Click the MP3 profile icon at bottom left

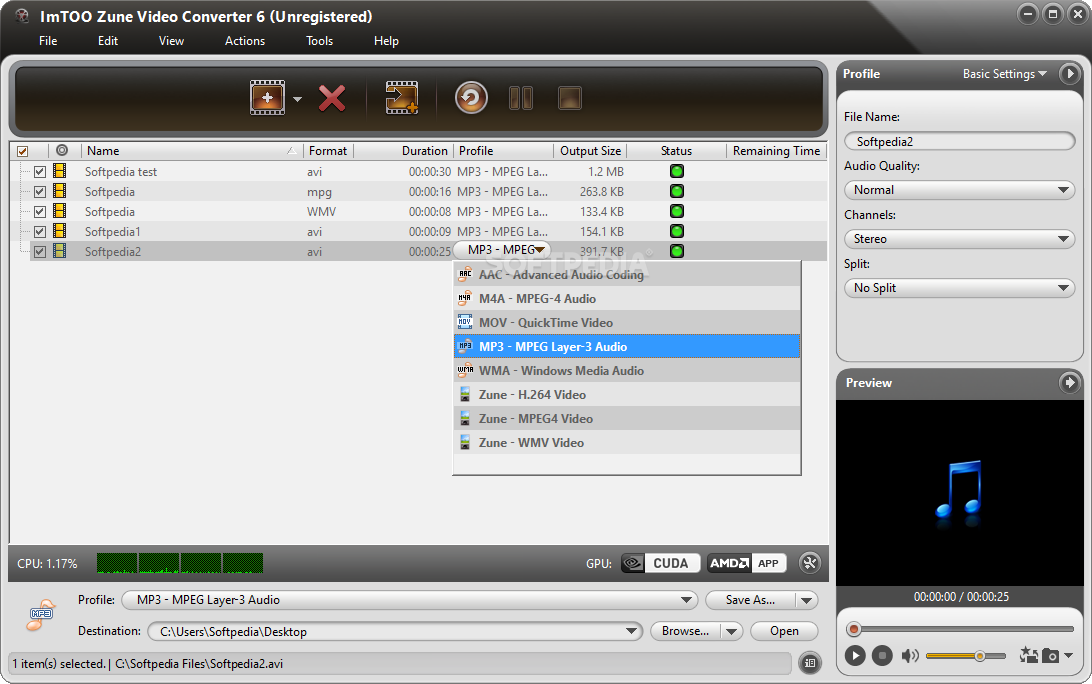point(41,614)
